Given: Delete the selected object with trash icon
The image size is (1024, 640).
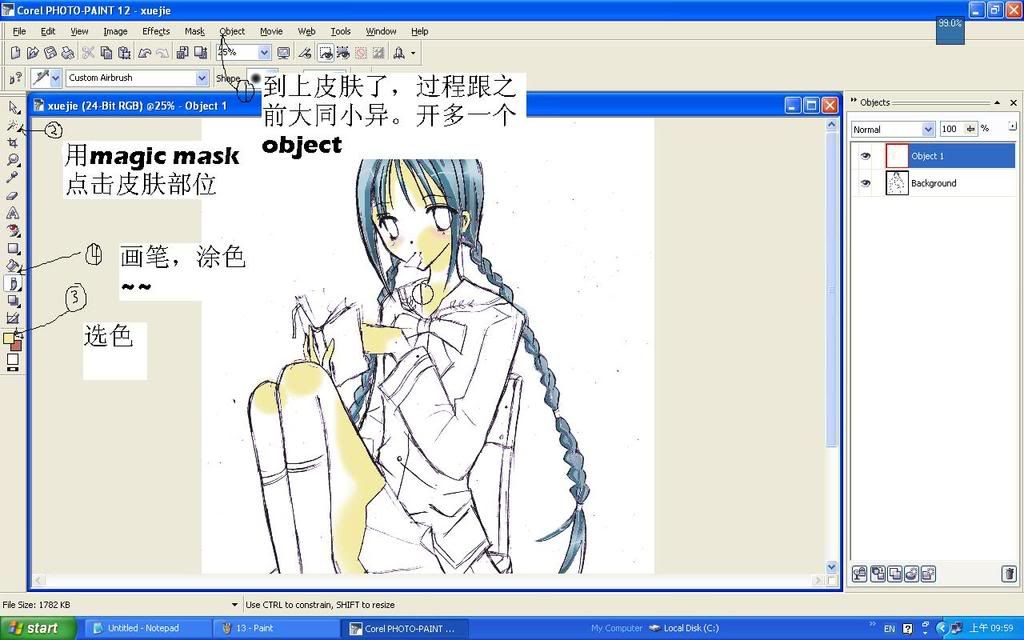Looking at the screenshot, I should 1008,573.
